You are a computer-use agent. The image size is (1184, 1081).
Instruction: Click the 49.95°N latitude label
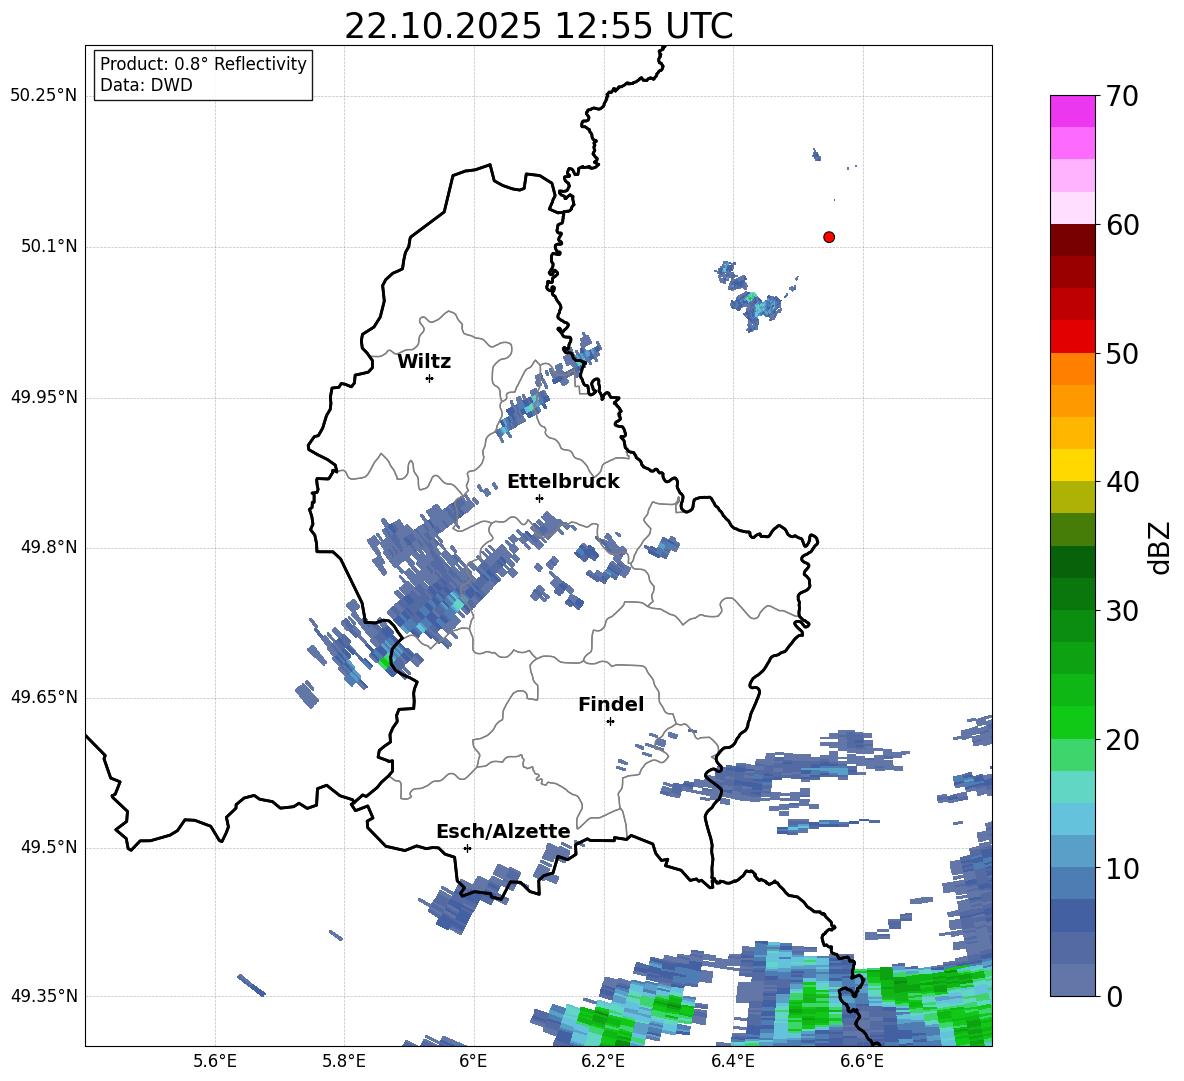click(x=44, y=397)
